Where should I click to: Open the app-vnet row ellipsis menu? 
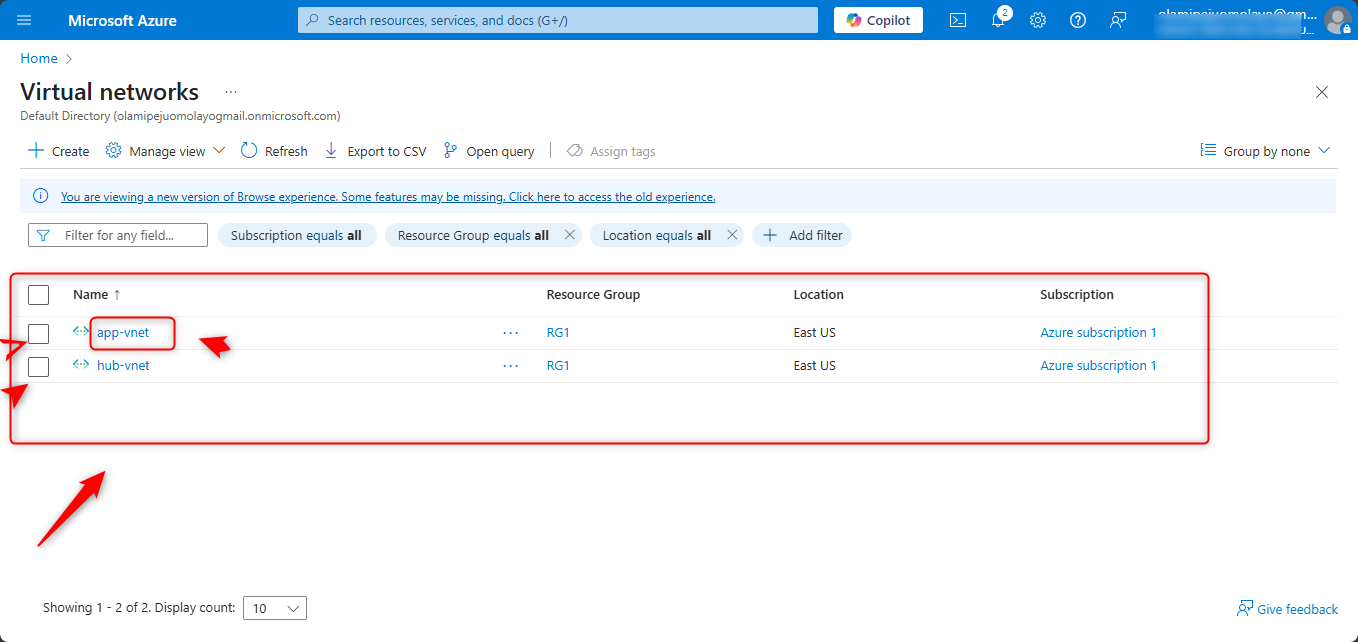pyautogui.click(x=511, y=333)
